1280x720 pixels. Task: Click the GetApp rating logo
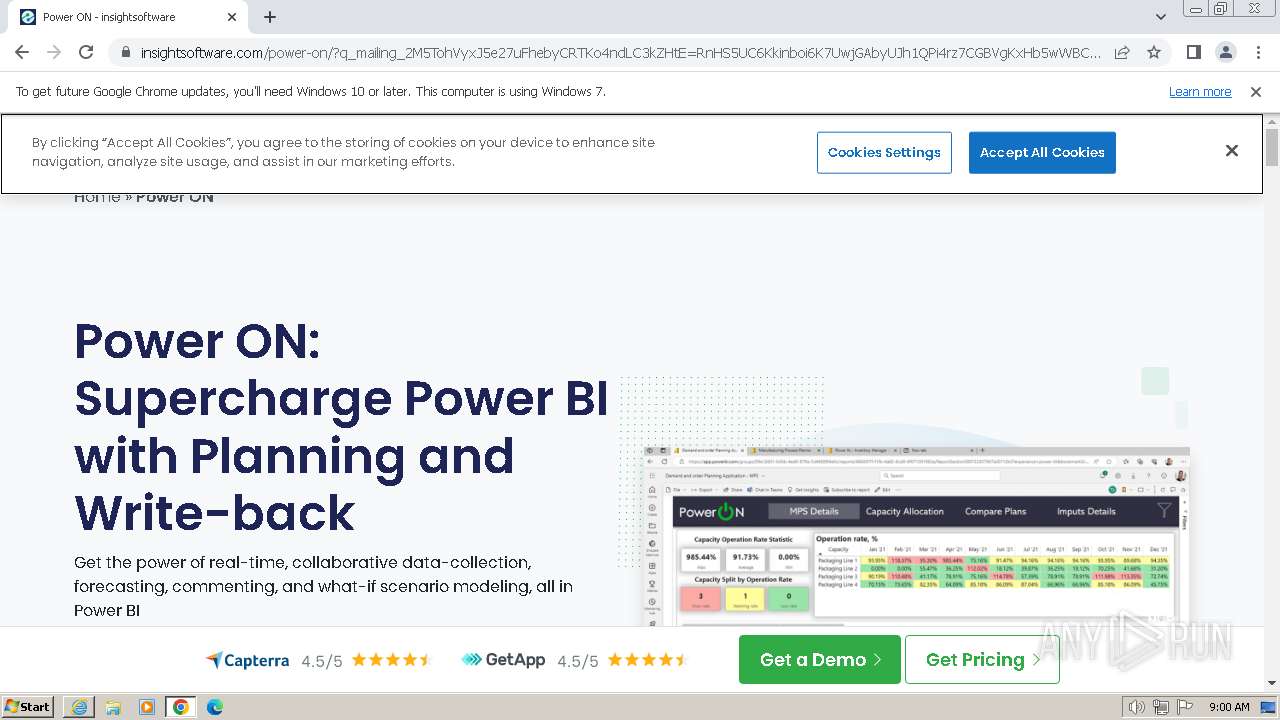503,660
